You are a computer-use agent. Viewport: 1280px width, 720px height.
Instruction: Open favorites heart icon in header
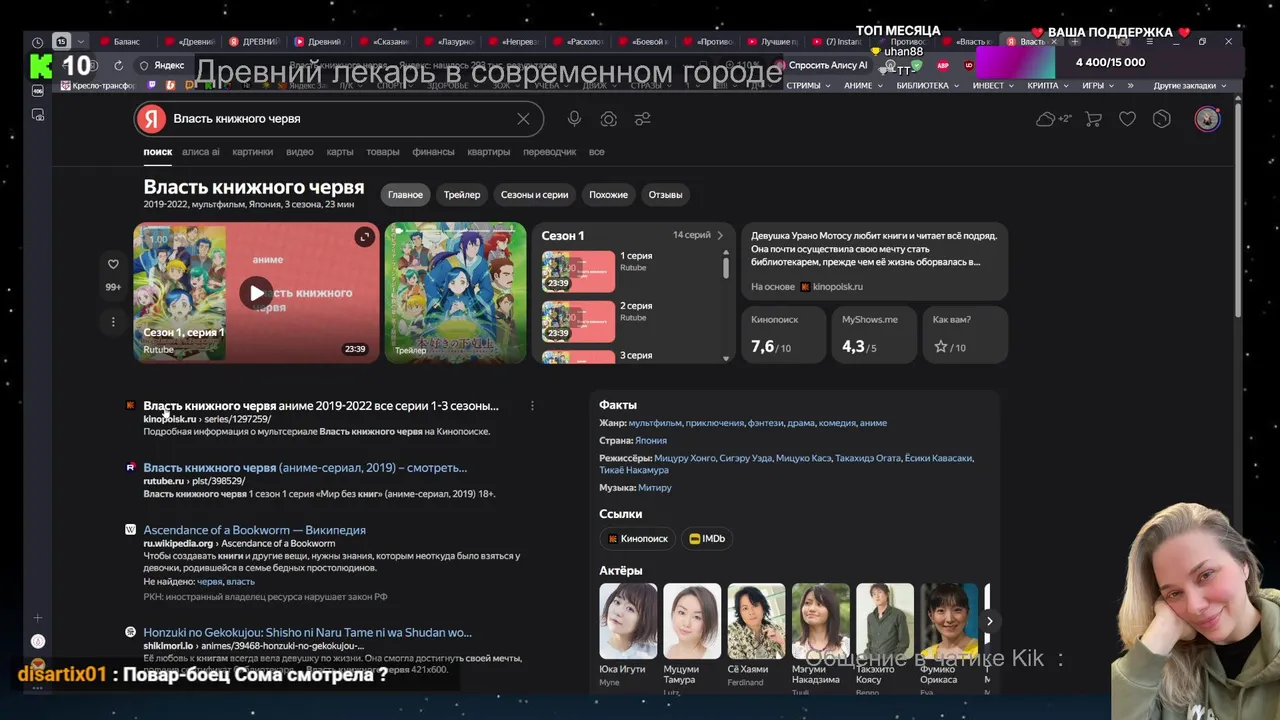point(1127,119)
